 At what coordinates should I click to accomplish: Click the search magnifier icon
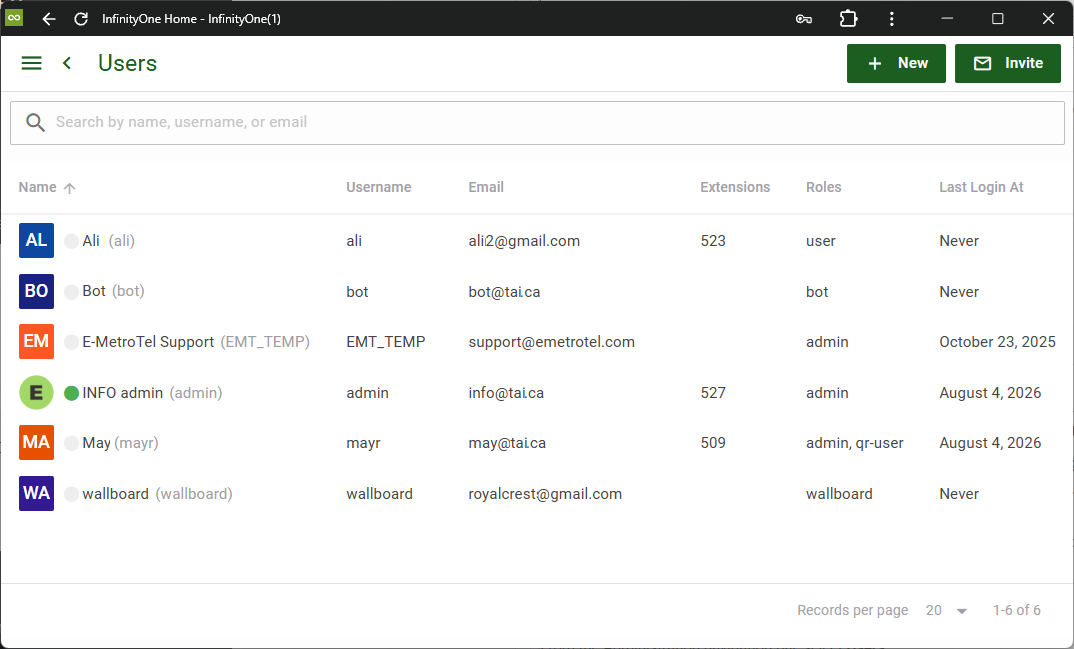point(35,123)
